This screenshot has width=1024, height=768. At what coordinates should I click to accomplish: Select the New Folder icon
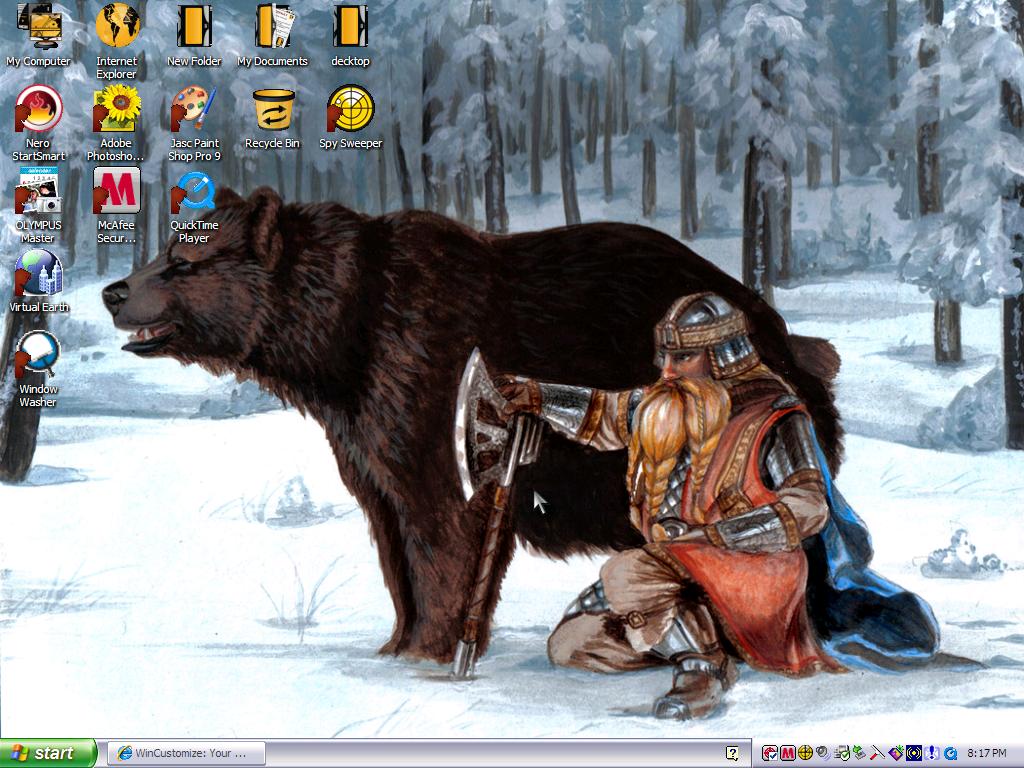(194, 35)
